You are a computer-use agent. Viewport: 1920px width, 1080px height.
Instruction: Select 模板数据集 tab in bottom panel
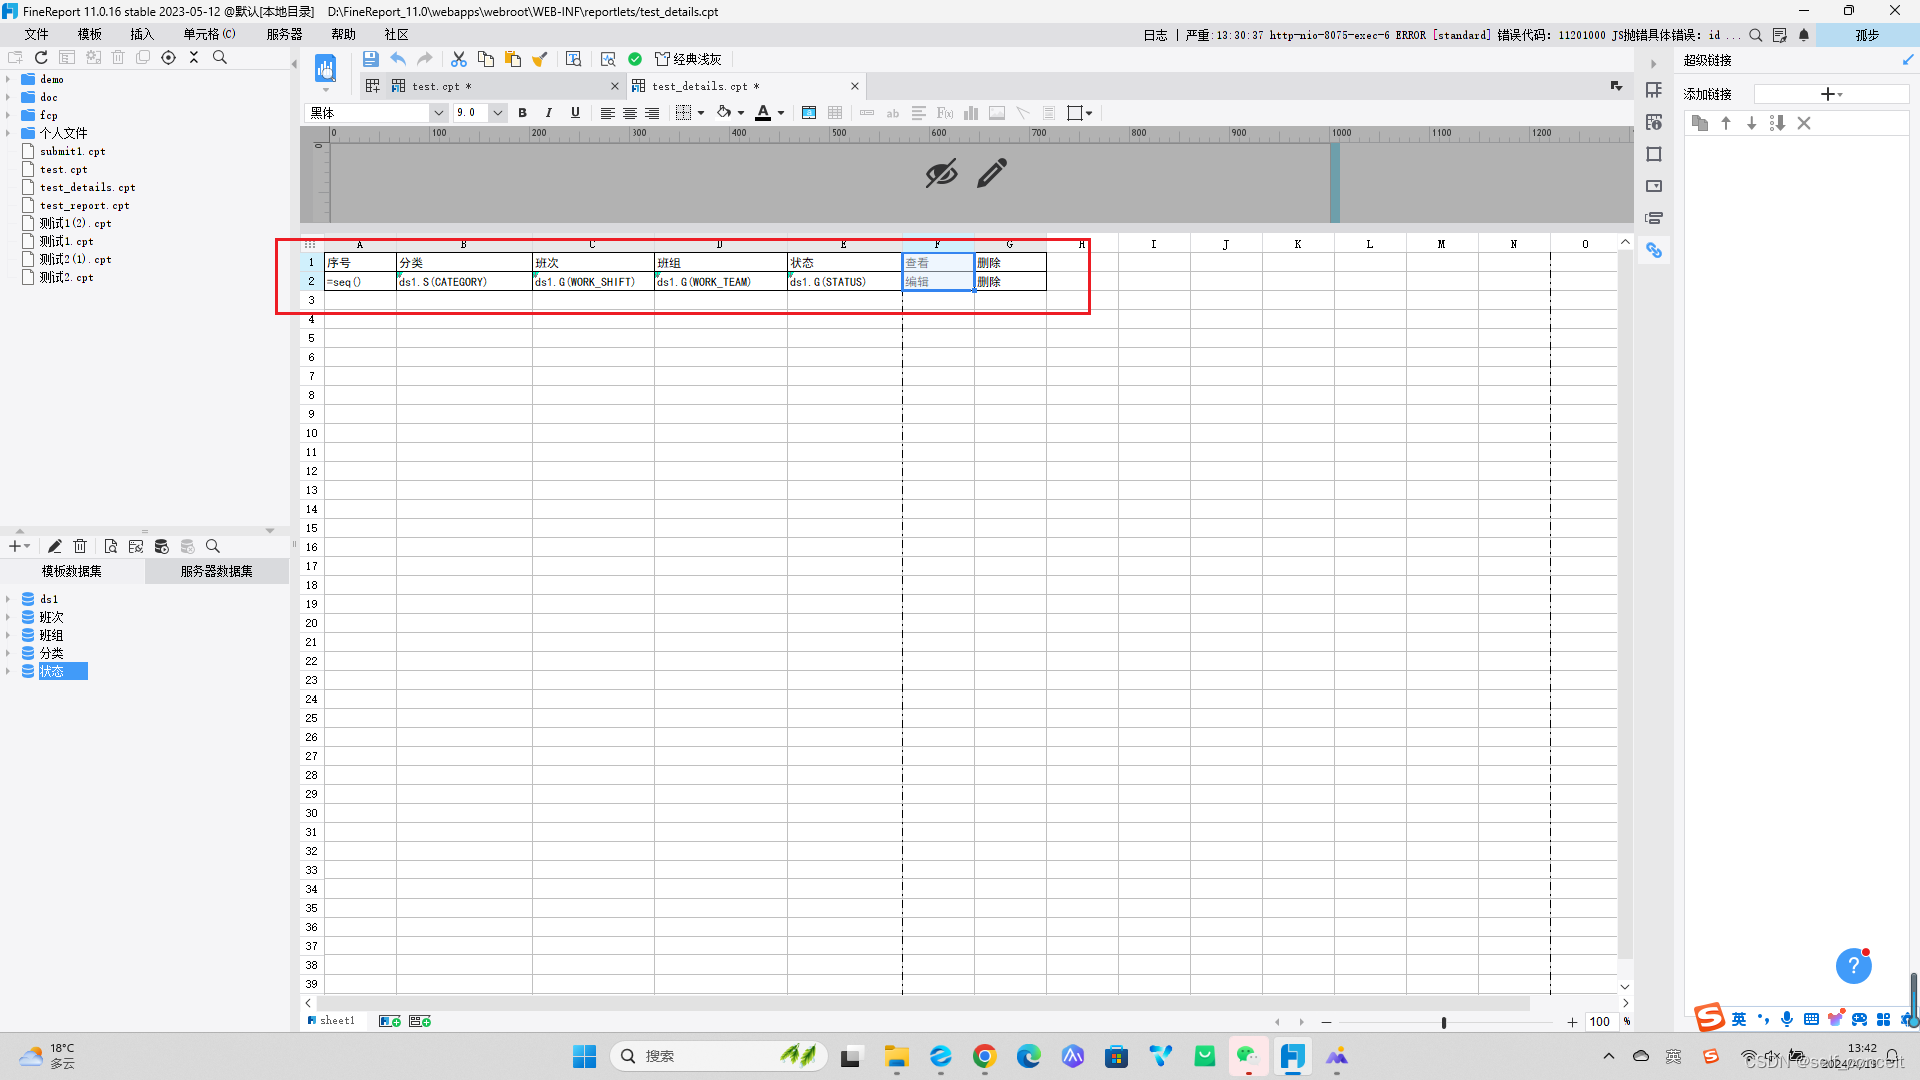point(71,570)
